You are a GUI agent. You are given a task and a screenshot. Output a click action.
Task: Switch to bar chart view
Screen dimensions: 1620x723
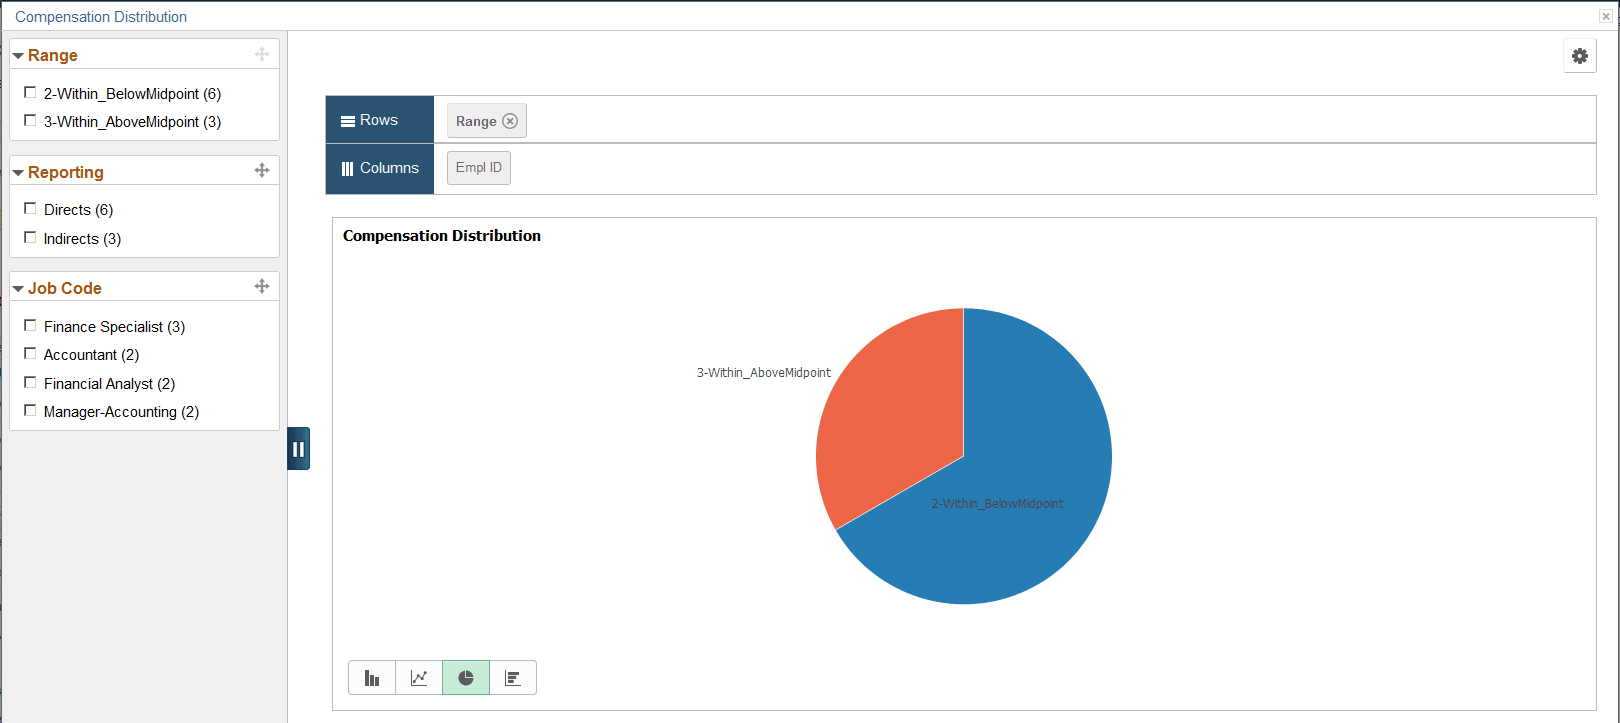(x=372, y=678)
